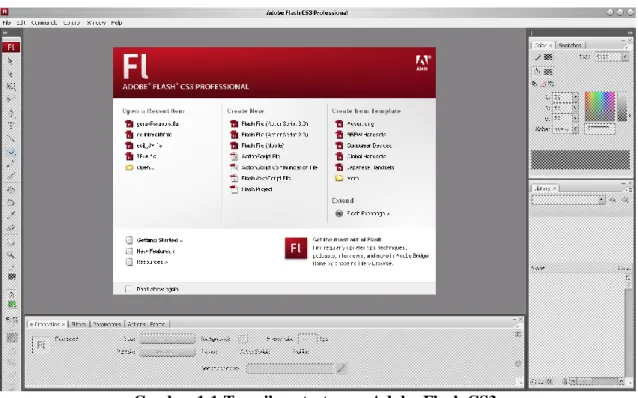
Task: Click the Open... recent item folder
Action: pos(140,167)
